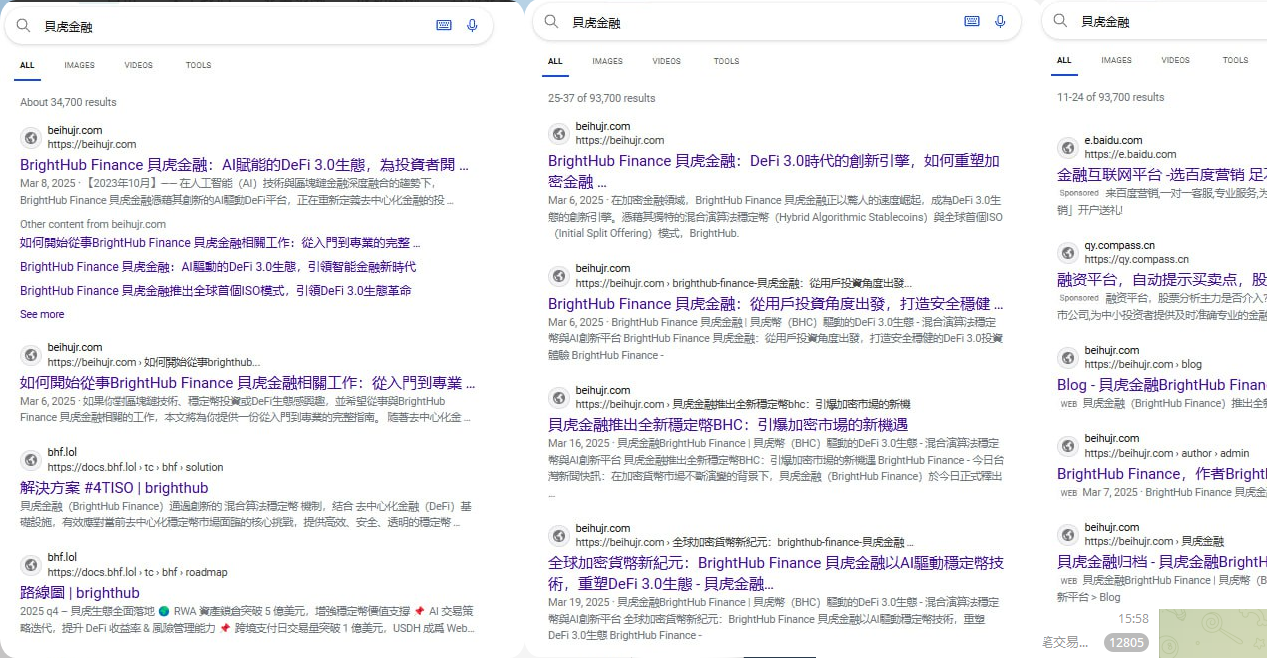Click the globe favicon above '貝虎金融推出全新穩定幣BHC' result
1267x658 pixels.
point(558,397)
